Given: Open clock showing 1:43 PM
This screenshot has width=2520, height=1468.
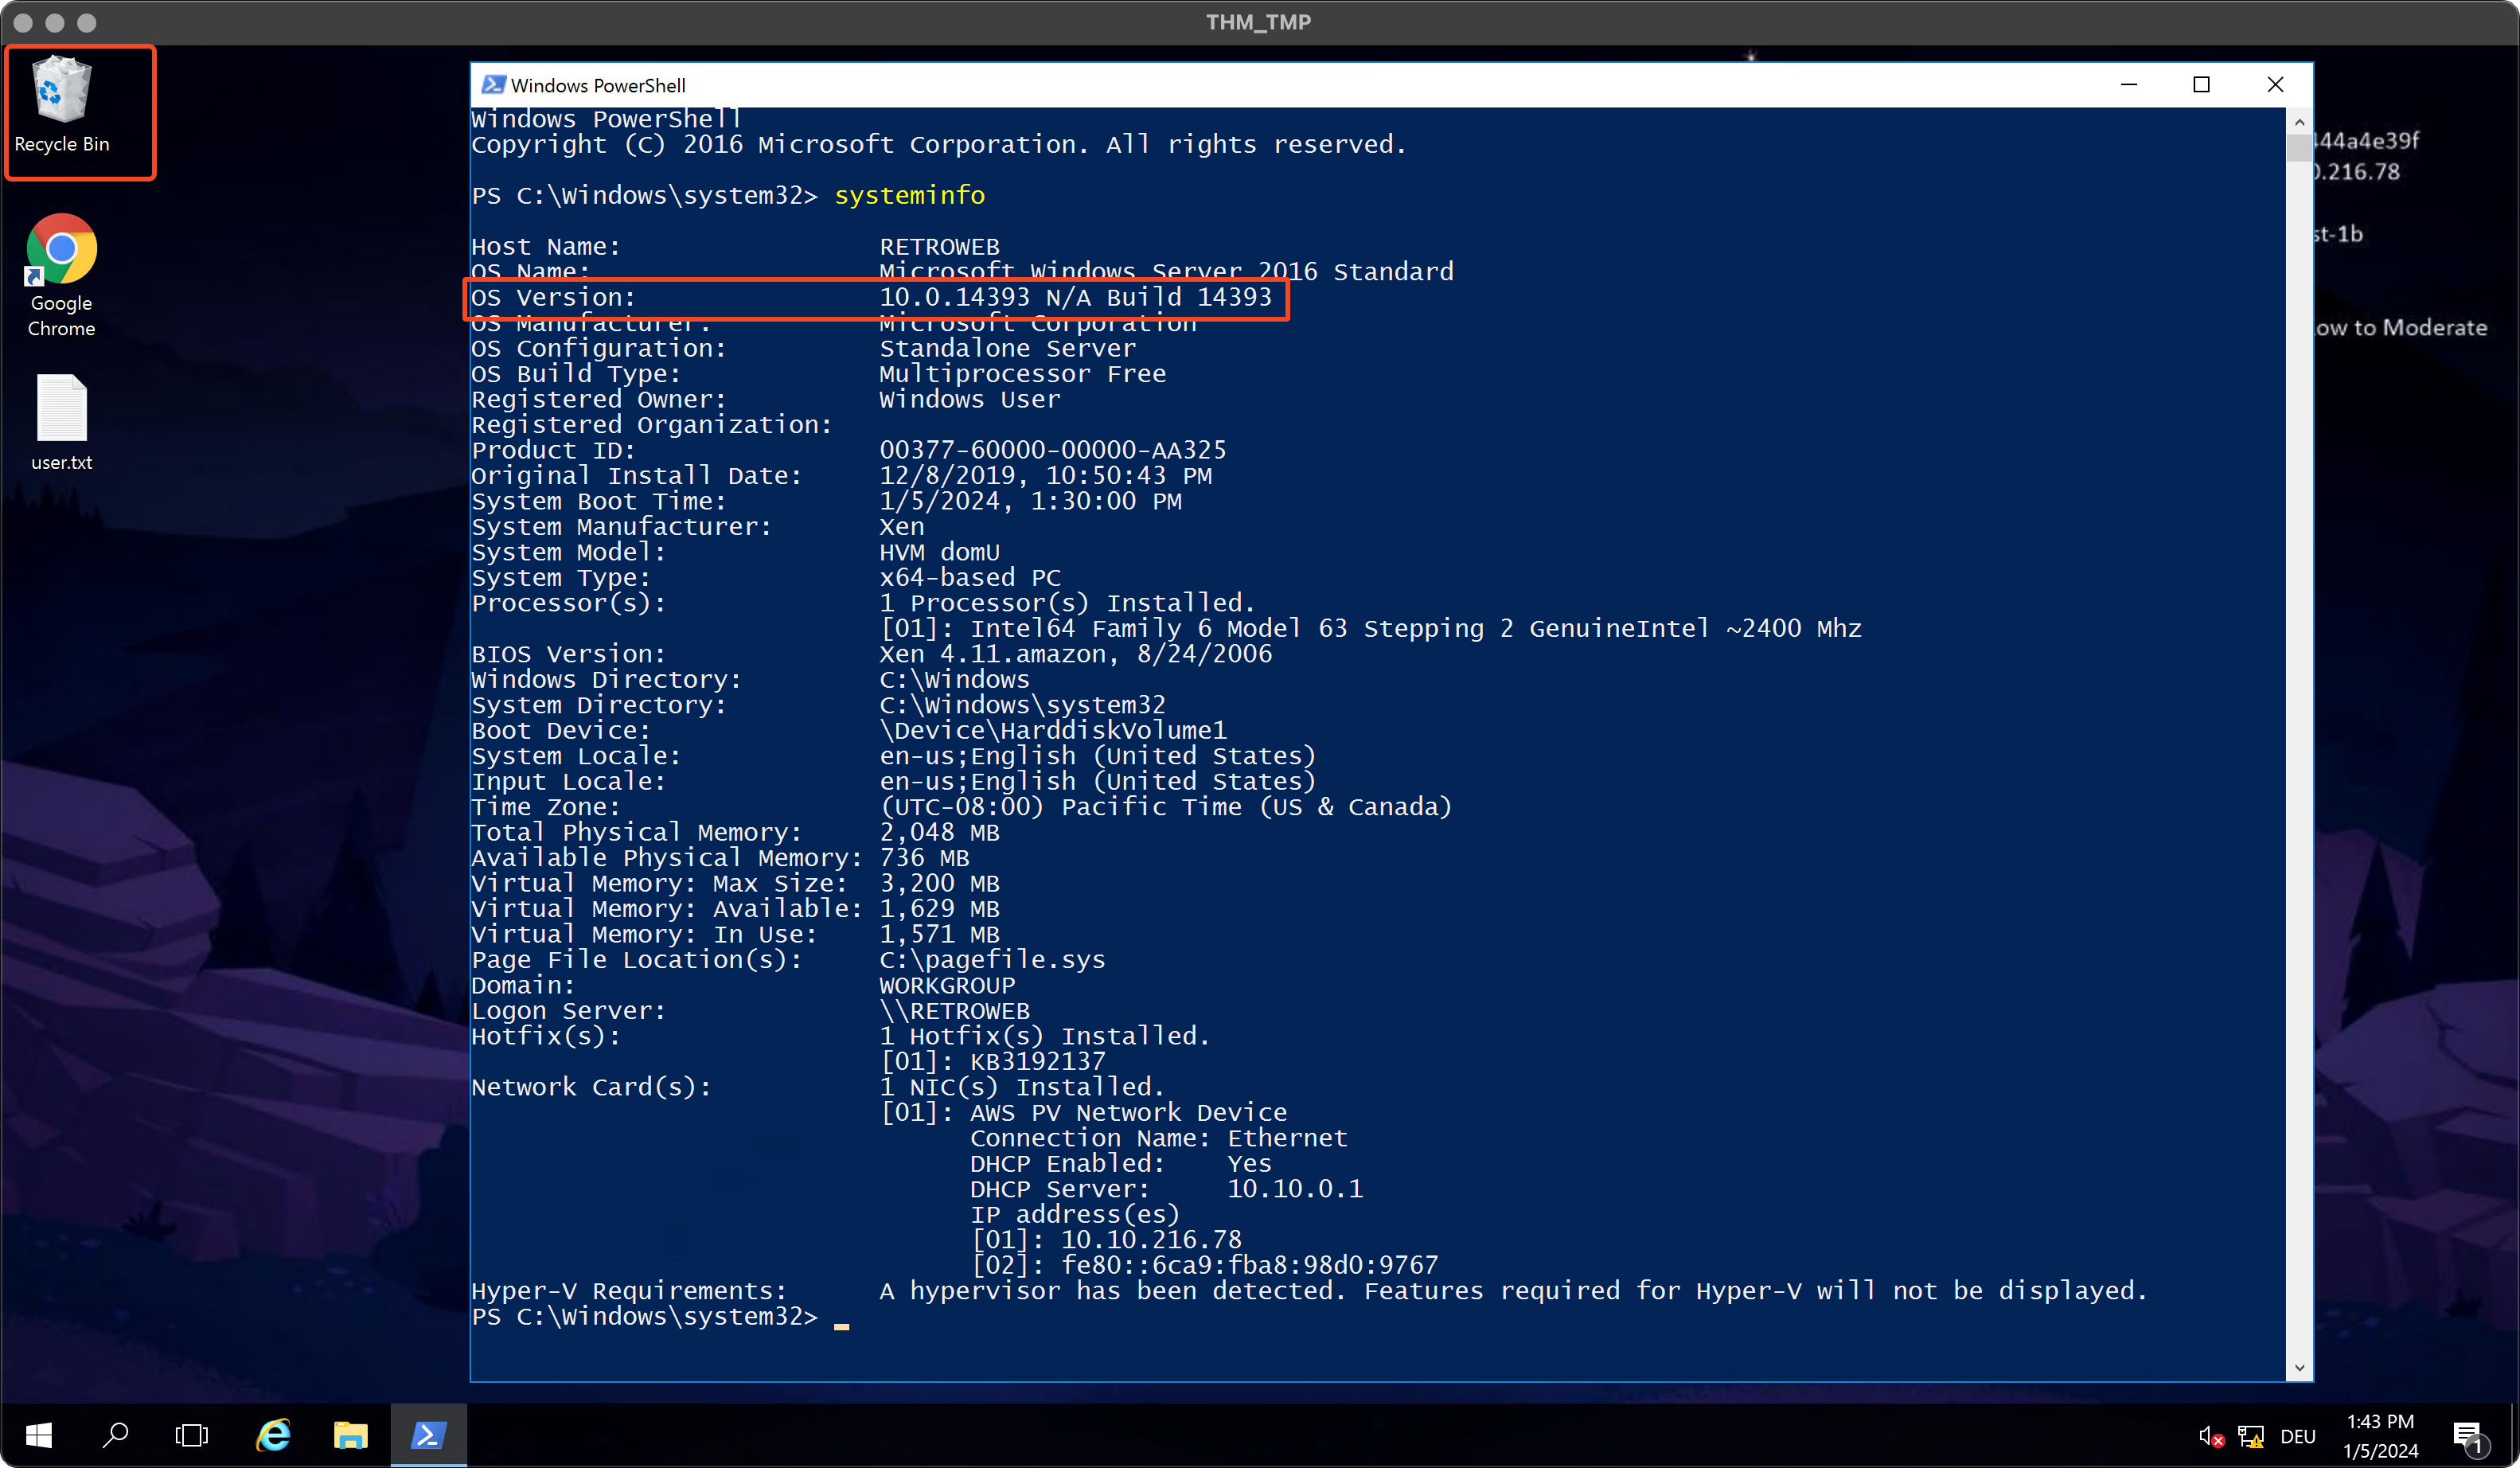Looking at the screenshot, I should tap(2380, 1436).
